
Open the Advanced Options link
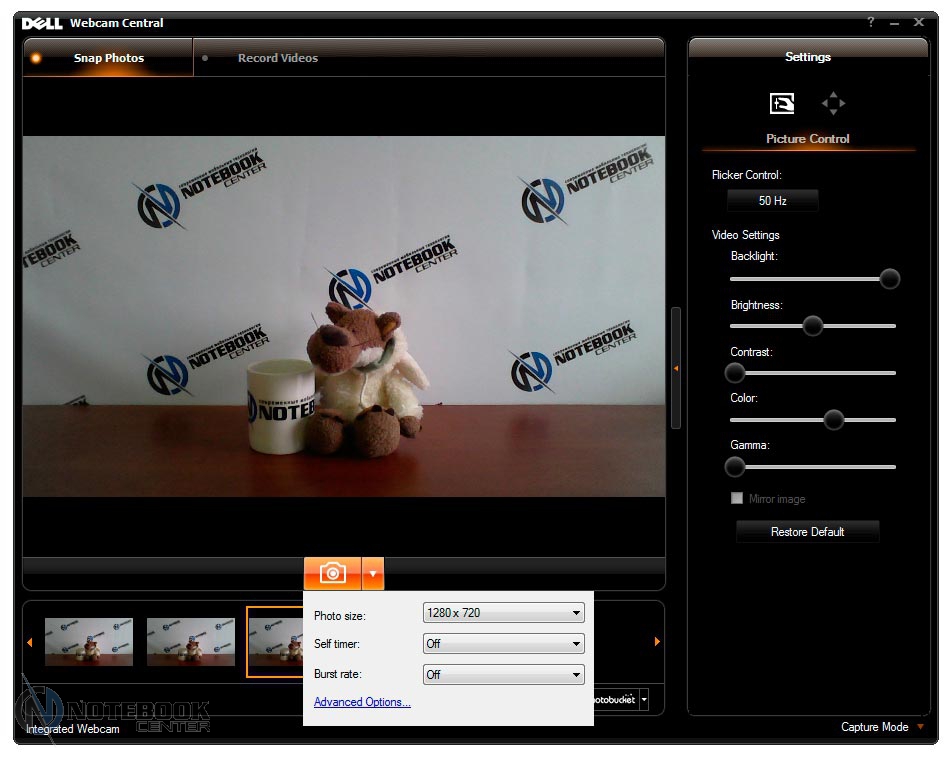pyautogui.click(x=362, y=702)
